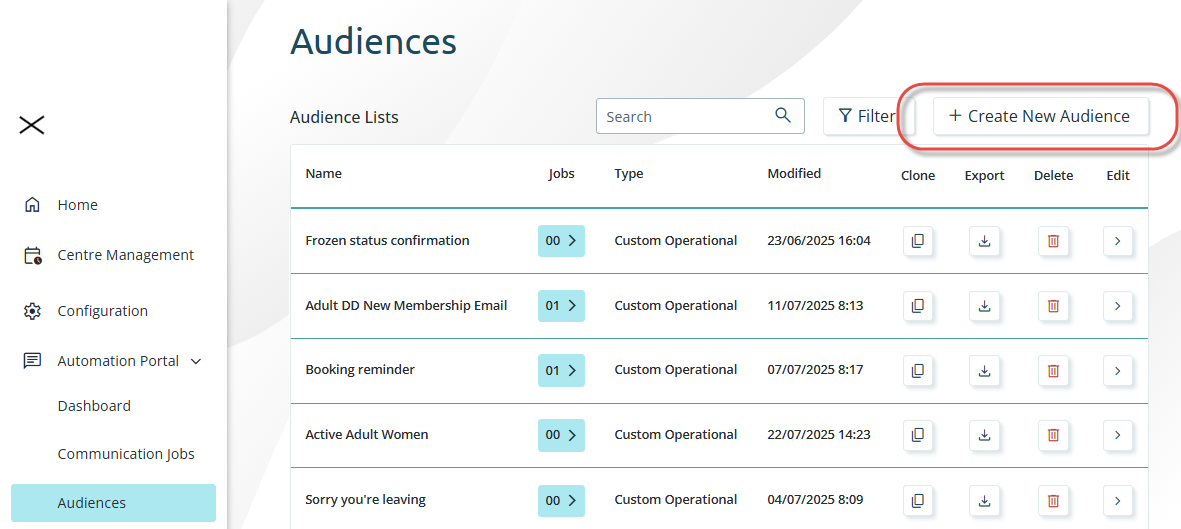1181x529 pixels.
Task: Show jobs for Sorry you're leaving
Action: pos(561,500)
